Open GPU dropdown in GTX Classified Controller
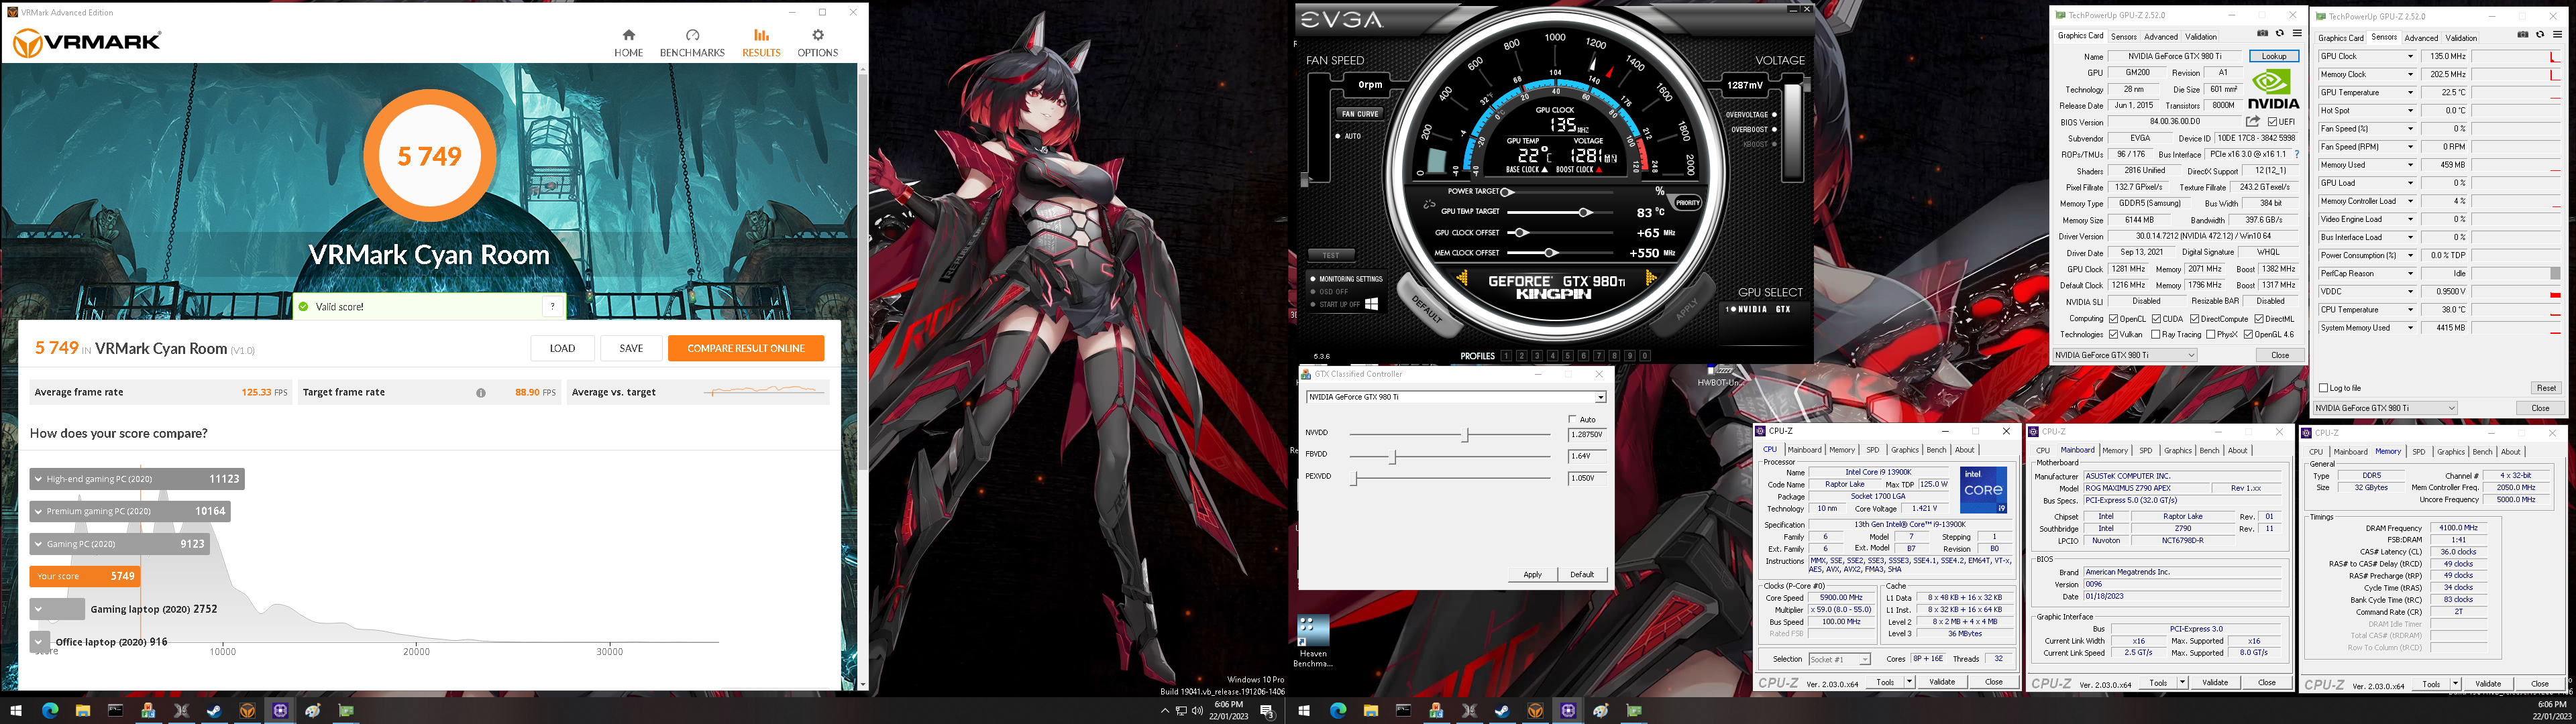 [x=1600, y=397]
